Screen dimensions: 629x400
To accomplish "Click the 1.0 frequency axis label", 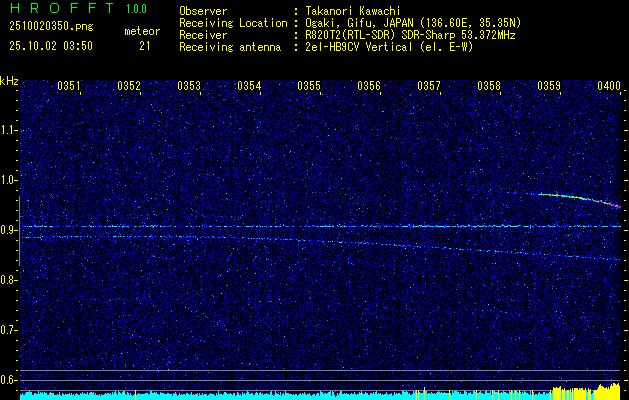I will coord(9,180).
